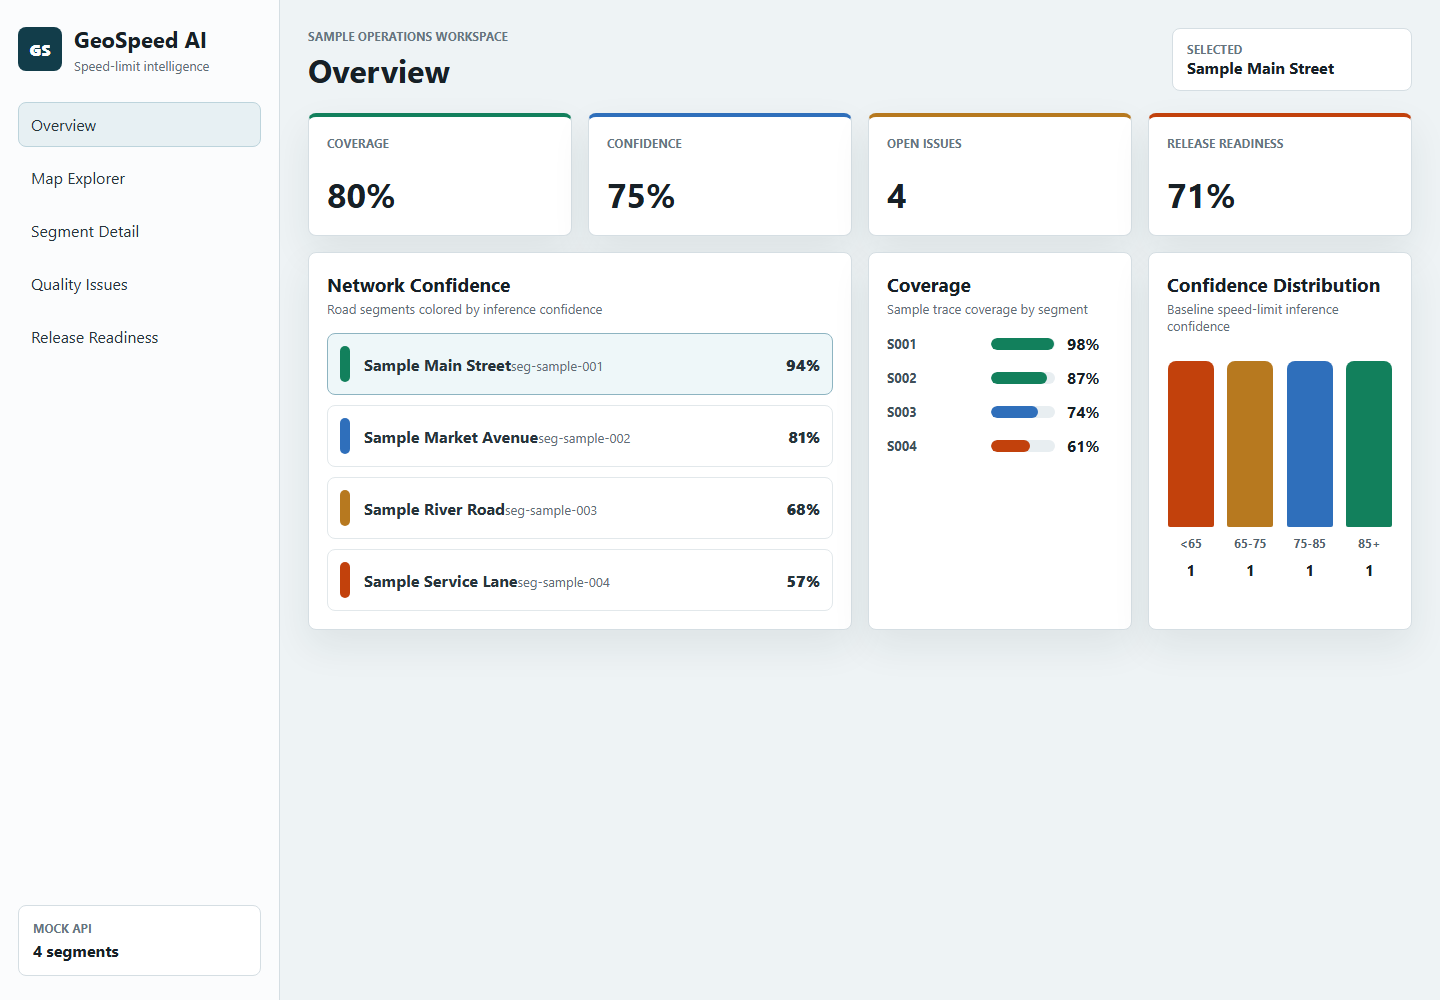Click the green 85+ distribution bar
This screenshot has width=1440, height=1000.
point(1369,444)
